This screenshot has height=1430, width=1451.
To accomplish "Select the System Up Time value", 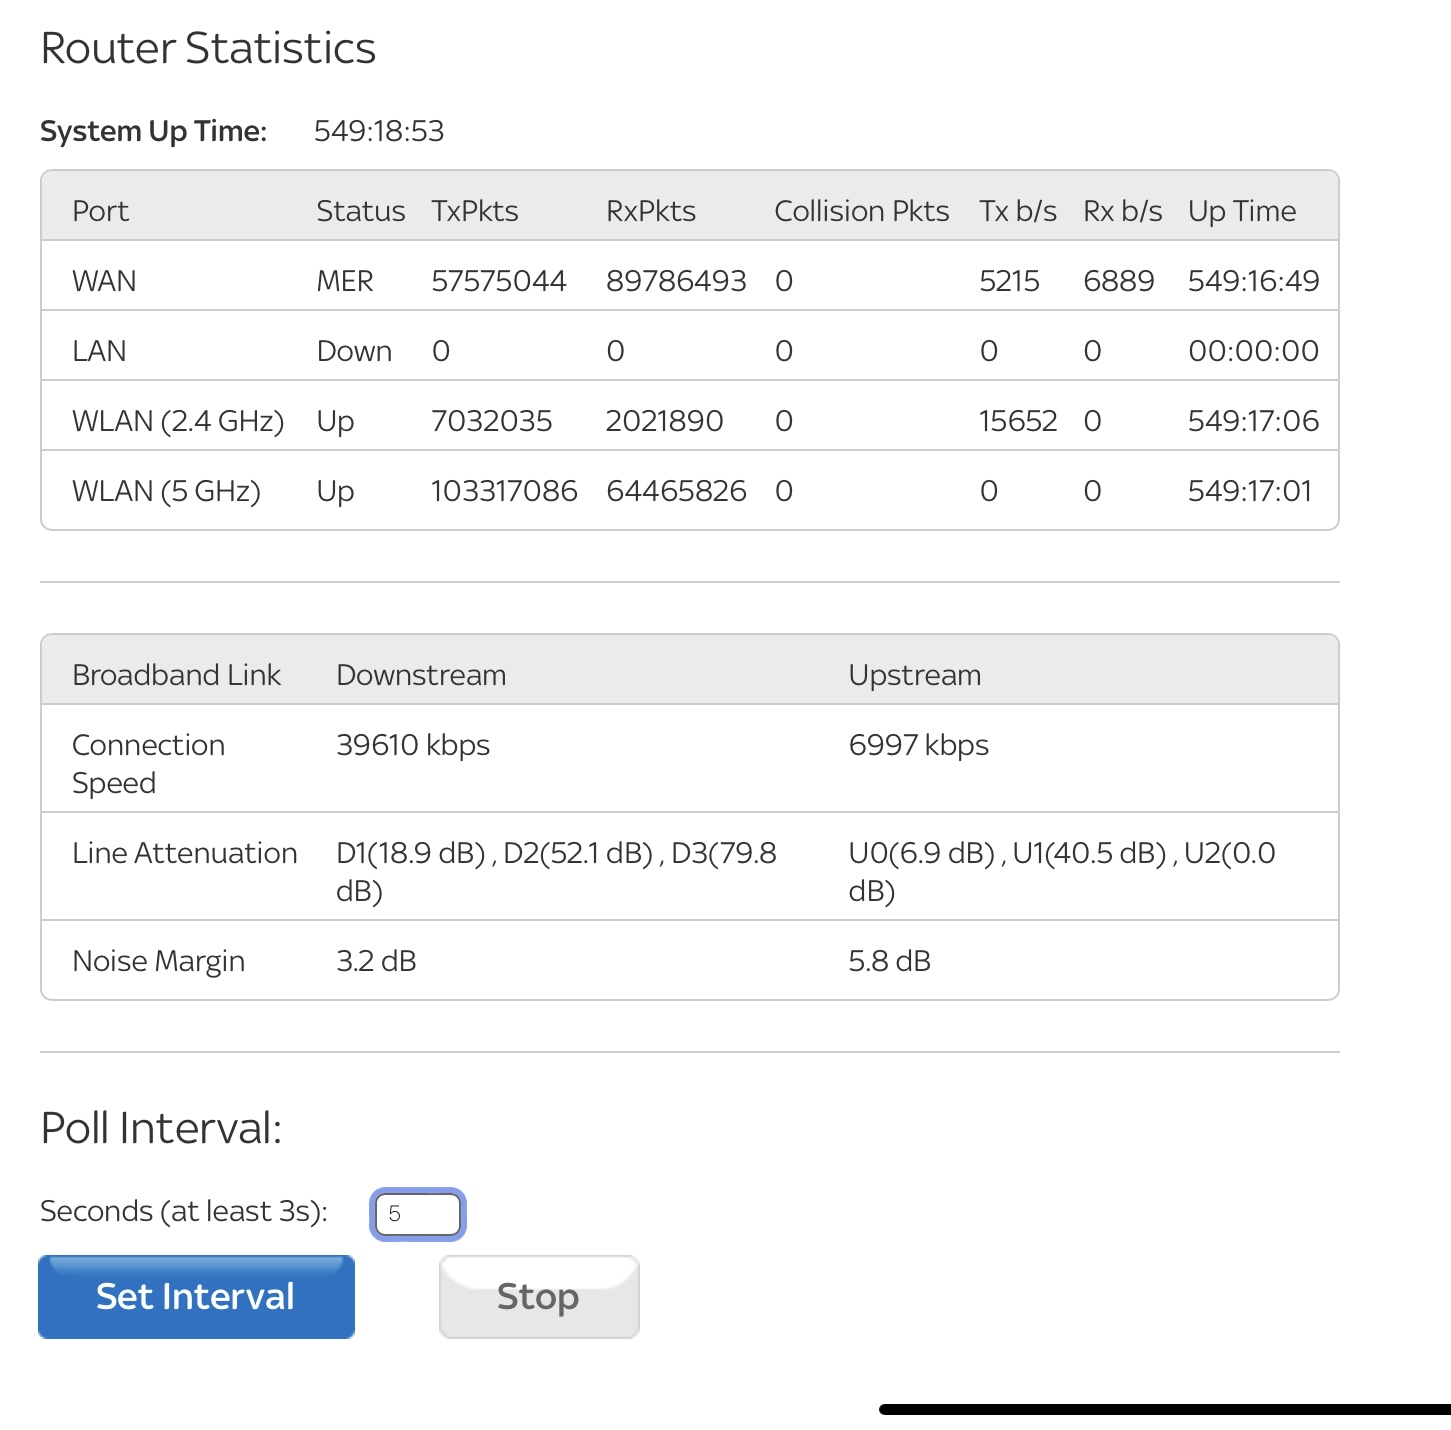I will [379, 131].
